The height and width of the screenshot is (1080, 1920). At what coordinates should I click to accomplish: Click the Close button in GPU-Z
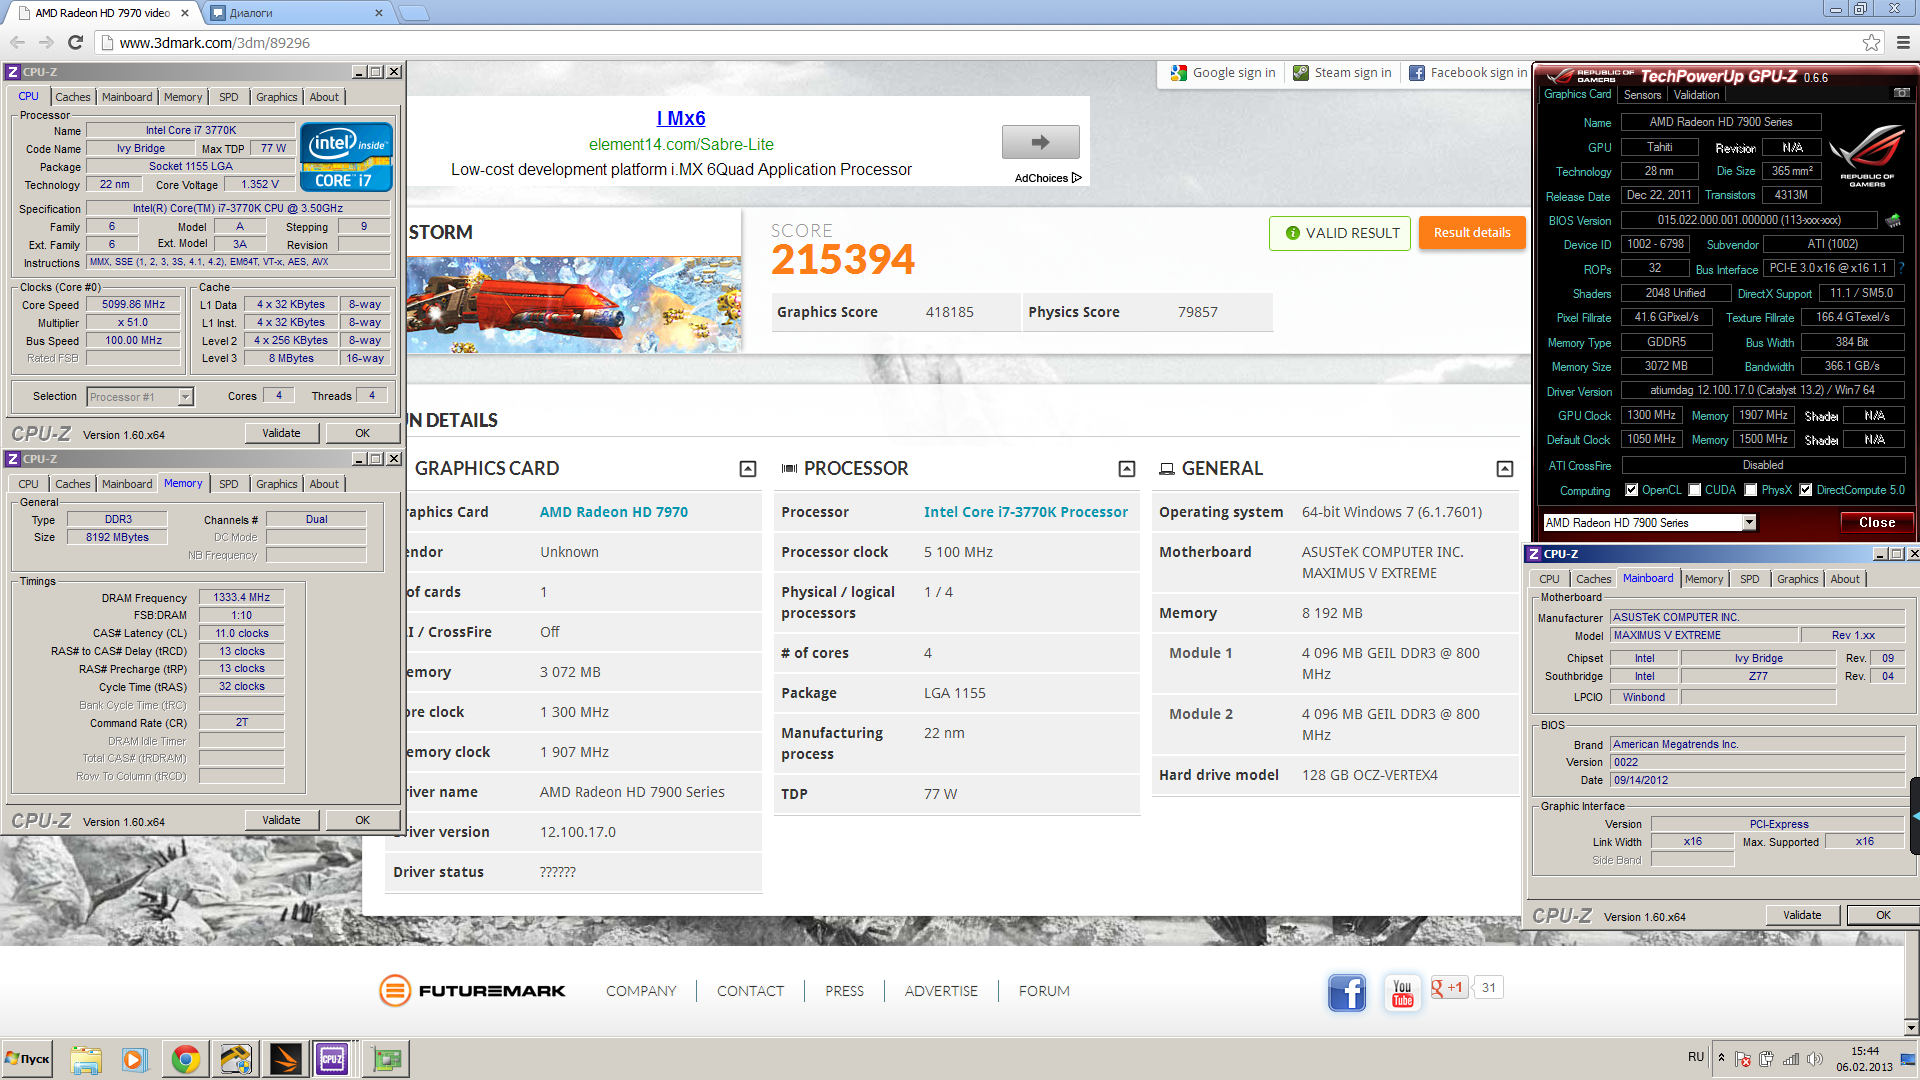click(1877, 522)
